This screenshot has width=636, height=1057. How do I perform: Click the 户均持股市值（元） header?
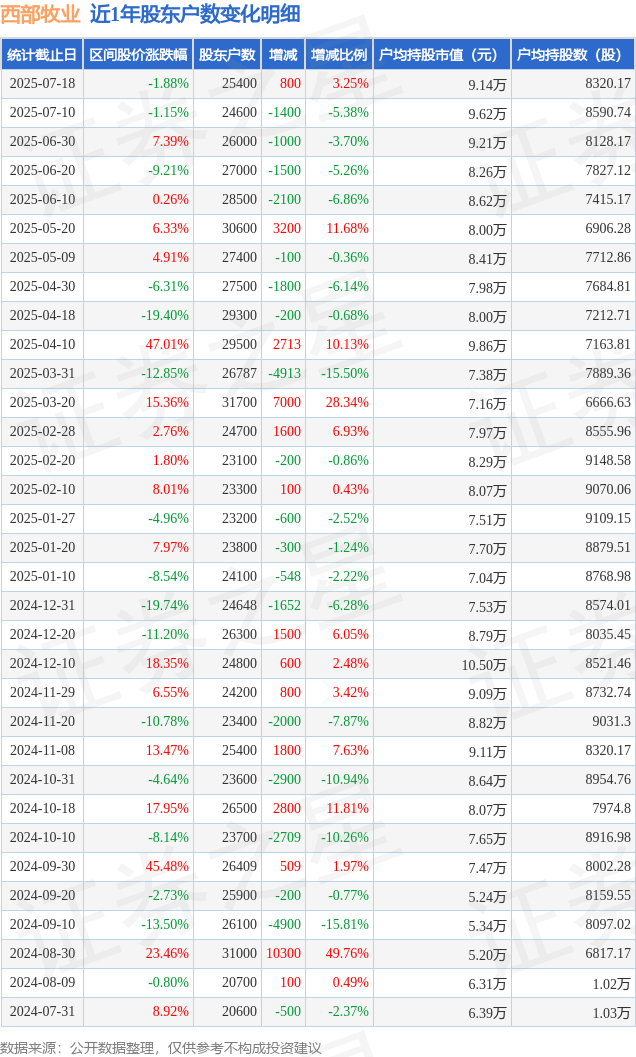(x=442, y=55)
